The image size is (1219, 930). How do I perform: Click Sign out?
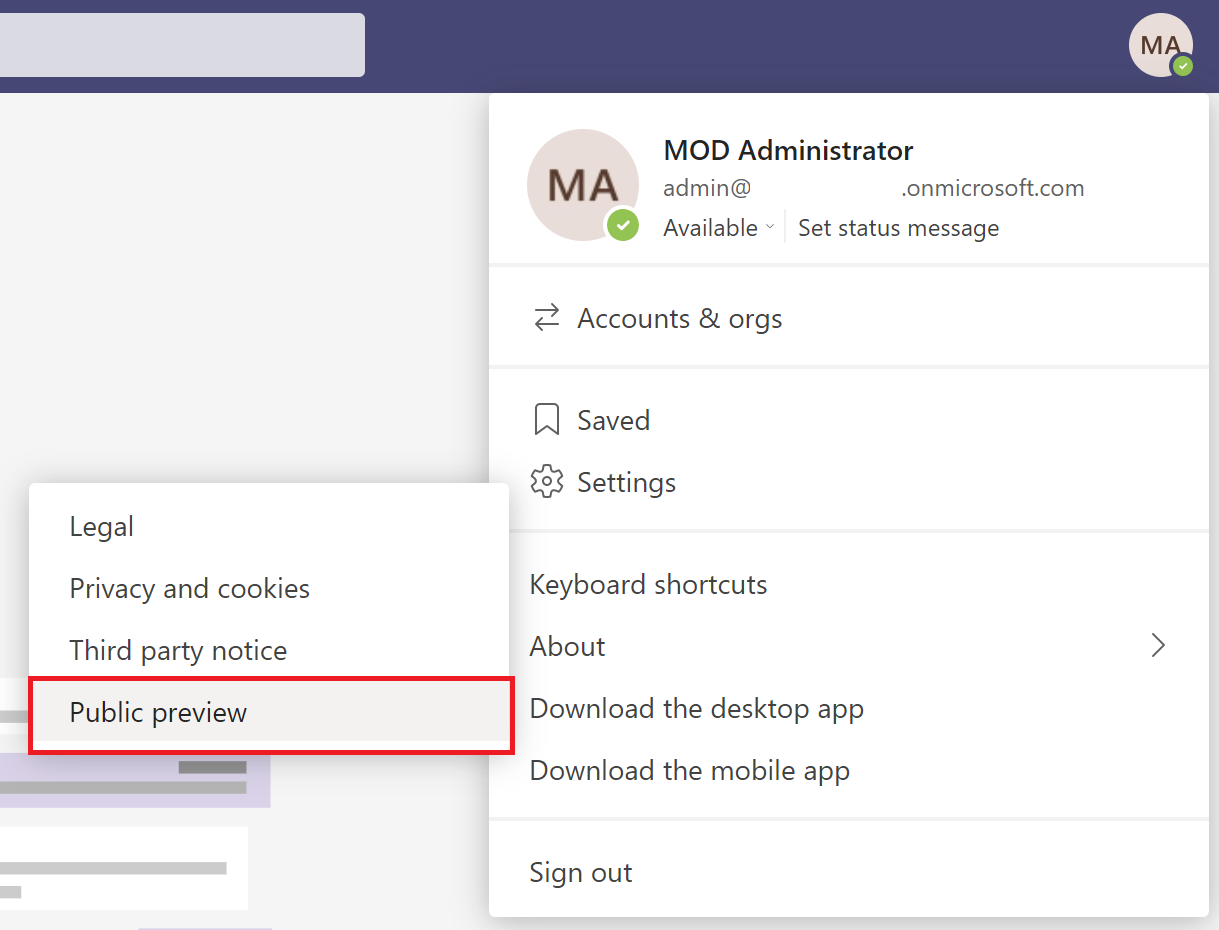pos(849,872)
